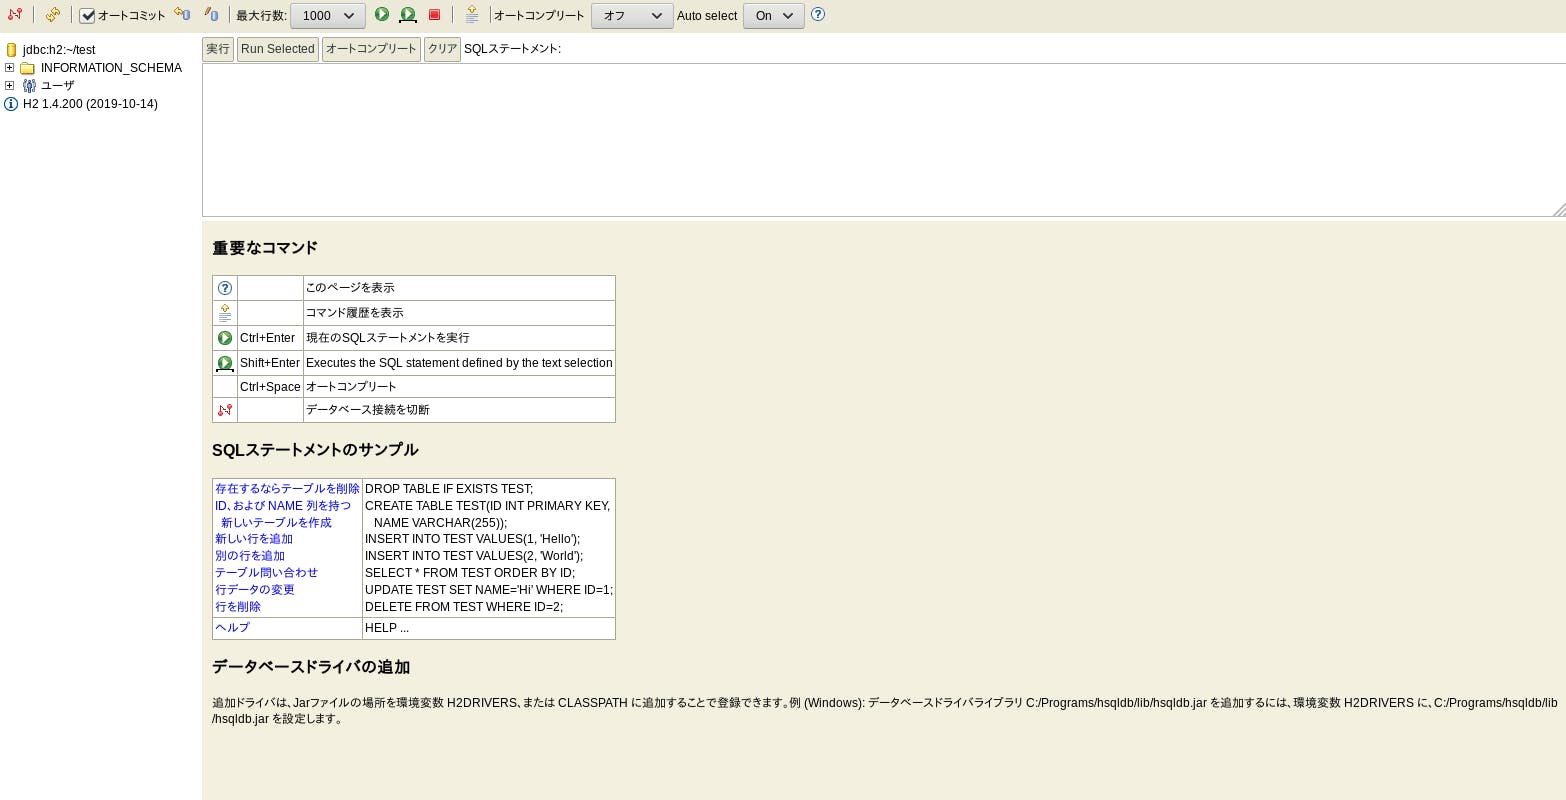
Task: Click the データベース接続を切断 description text
Action: click(x=368, y=410)
